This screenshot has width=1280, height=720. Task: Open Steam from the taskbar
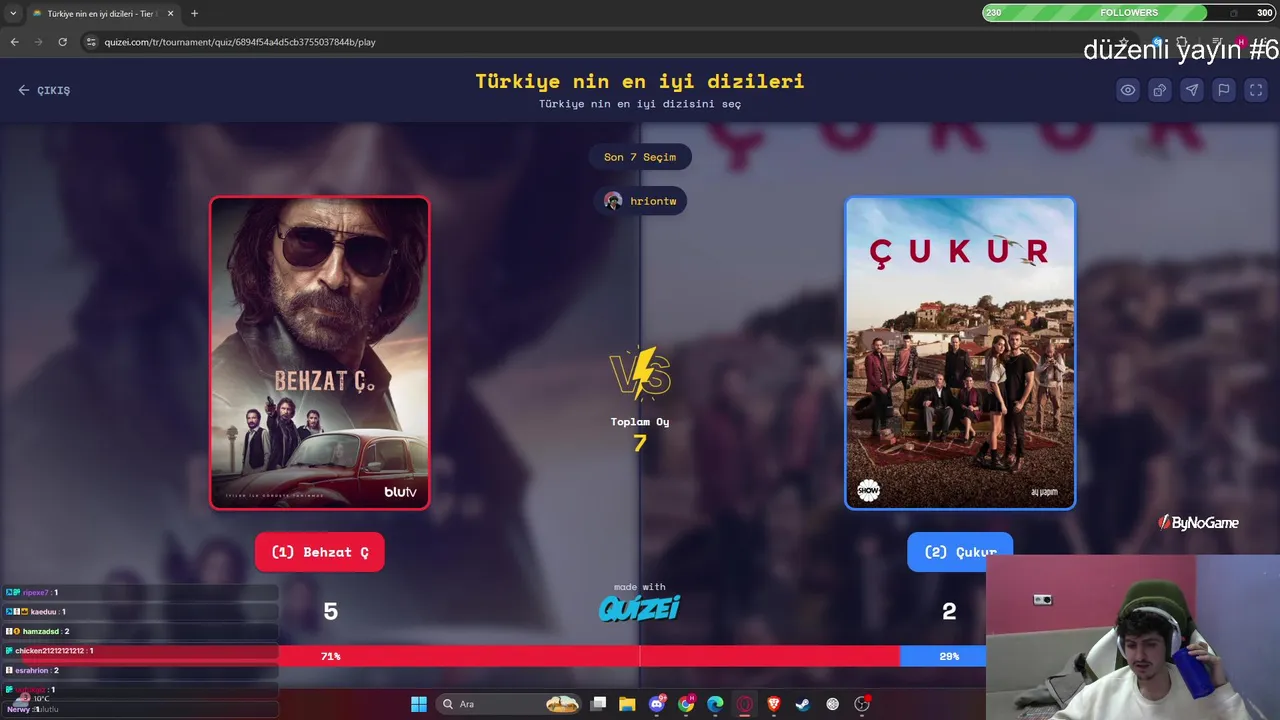803,704
